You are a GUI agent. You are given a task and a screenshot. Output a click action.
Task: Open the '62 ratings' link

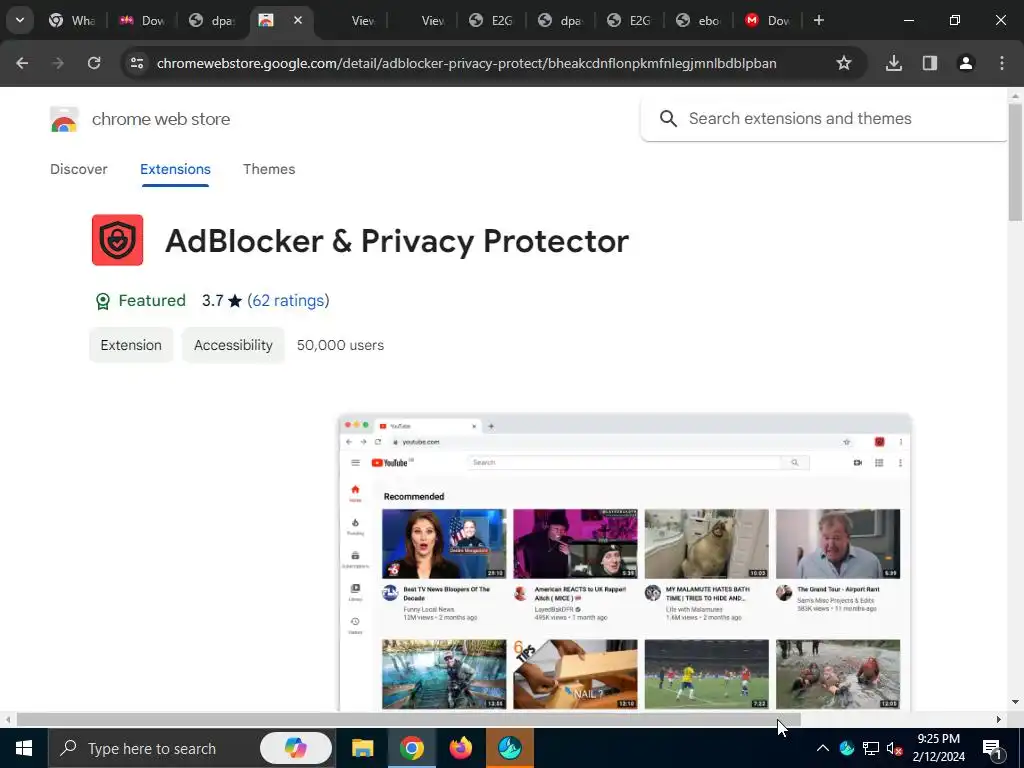[288, 300]
